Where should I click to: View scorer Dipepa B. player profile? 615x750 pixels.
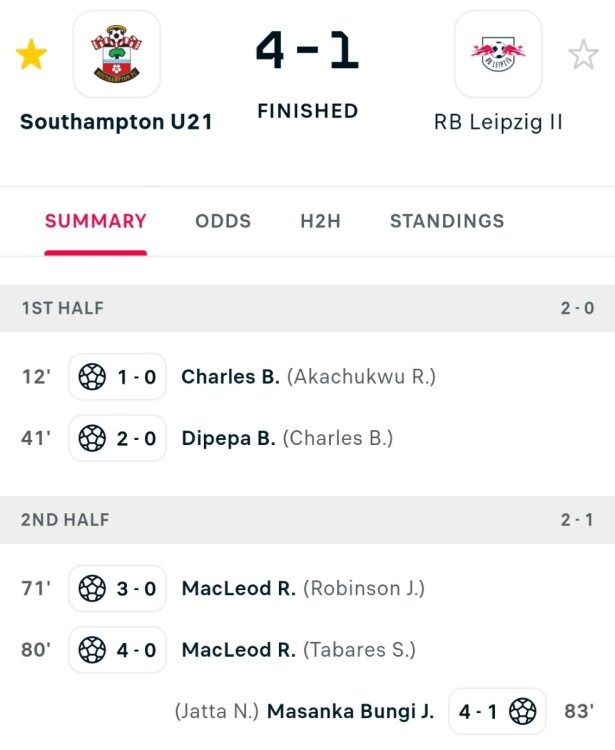(228, 438)
